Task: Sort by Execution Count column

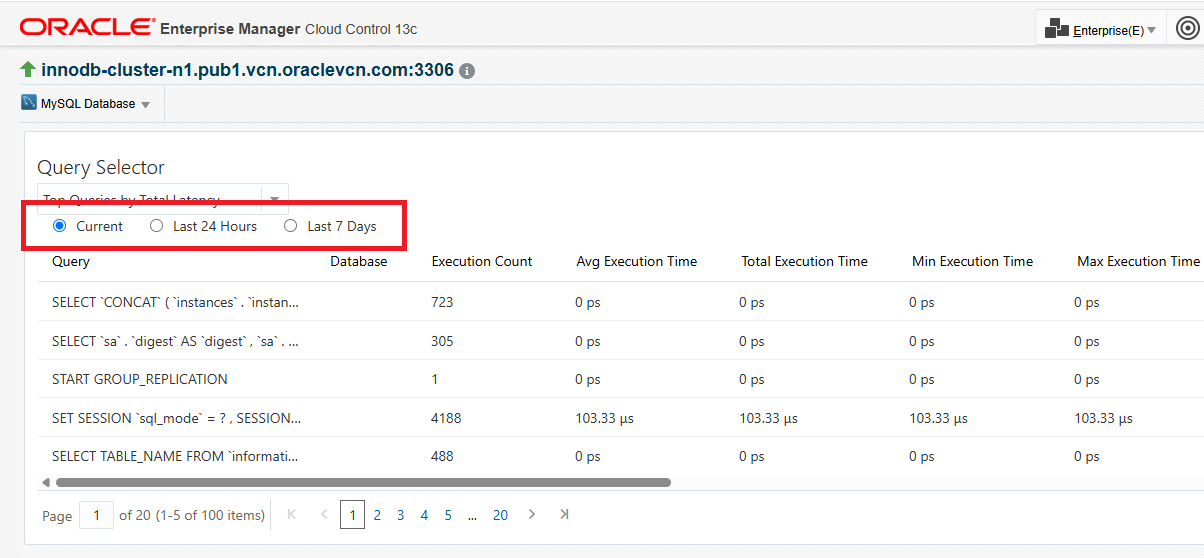Action: 482,261
